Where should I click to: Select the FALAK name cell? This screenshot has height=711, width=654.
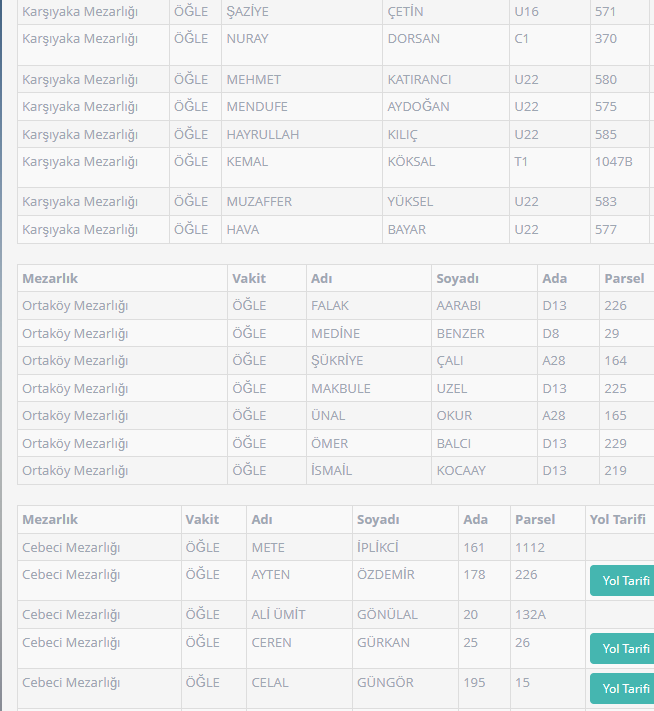330,305
